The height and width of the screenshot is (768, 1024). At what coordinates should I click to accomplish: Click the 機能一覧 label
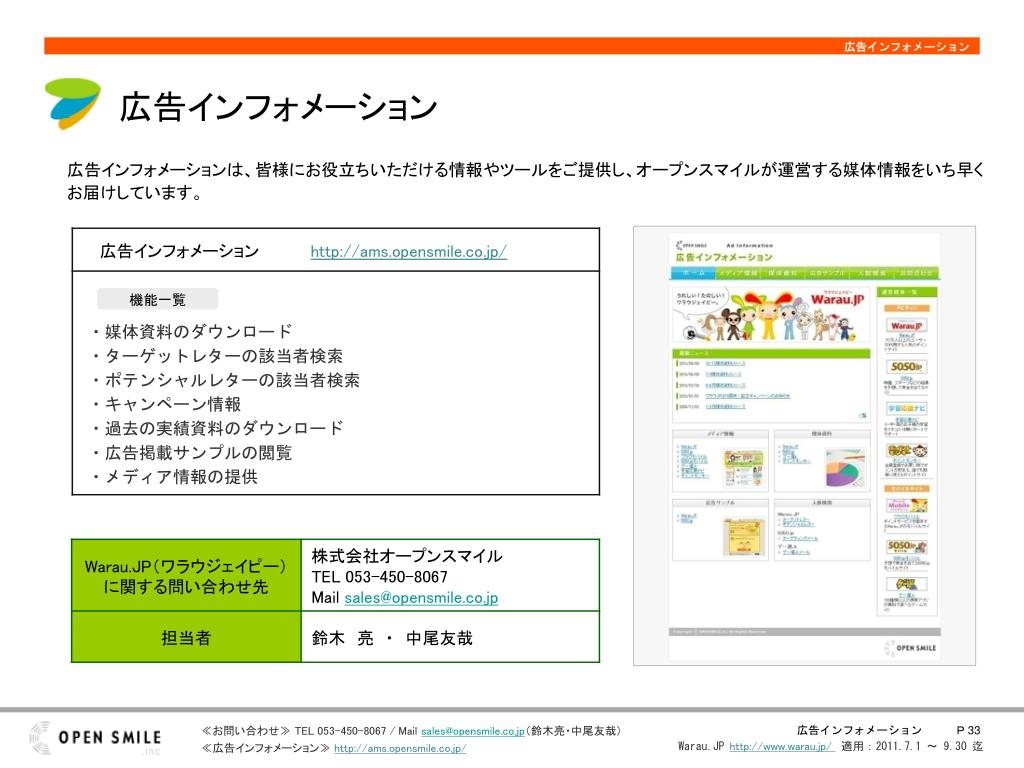click(x=157, y=299)
